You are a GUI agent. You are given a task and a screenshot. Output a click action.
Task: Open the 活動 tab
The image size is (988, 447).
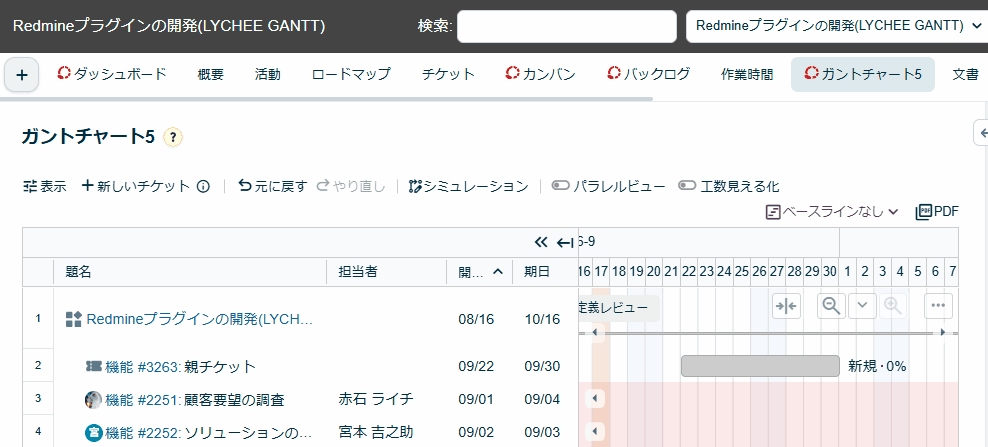click(x=268, y=74)
